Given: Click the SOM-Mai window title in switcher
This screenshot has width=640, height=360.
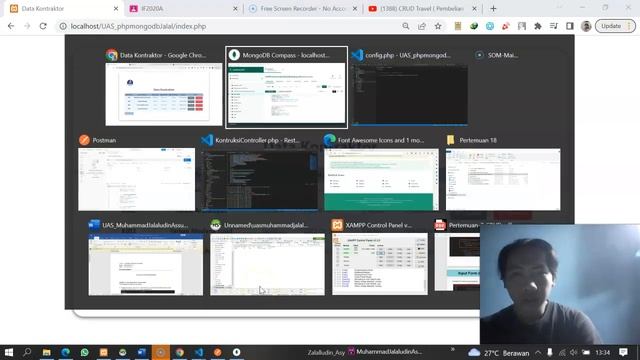Looking at the screenshot, I should [x=503, y=55].
